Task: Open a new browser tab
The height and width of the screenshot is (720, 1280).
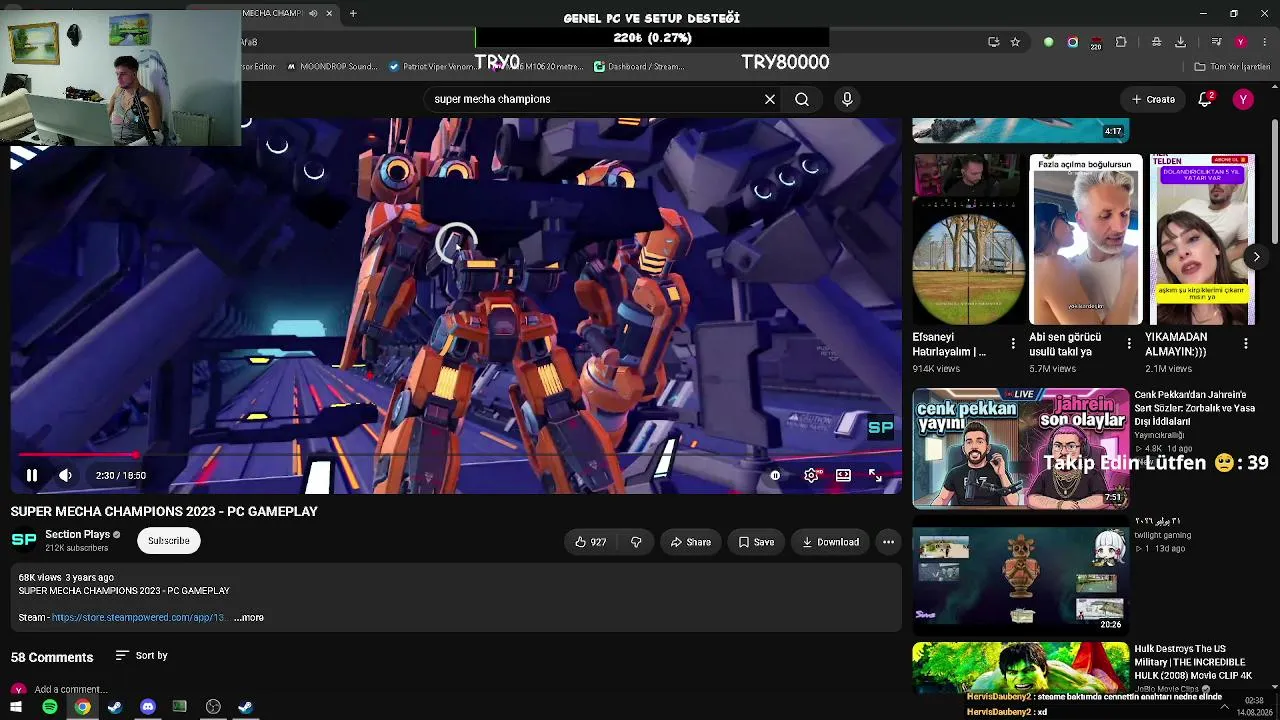Action: point(353,13)
